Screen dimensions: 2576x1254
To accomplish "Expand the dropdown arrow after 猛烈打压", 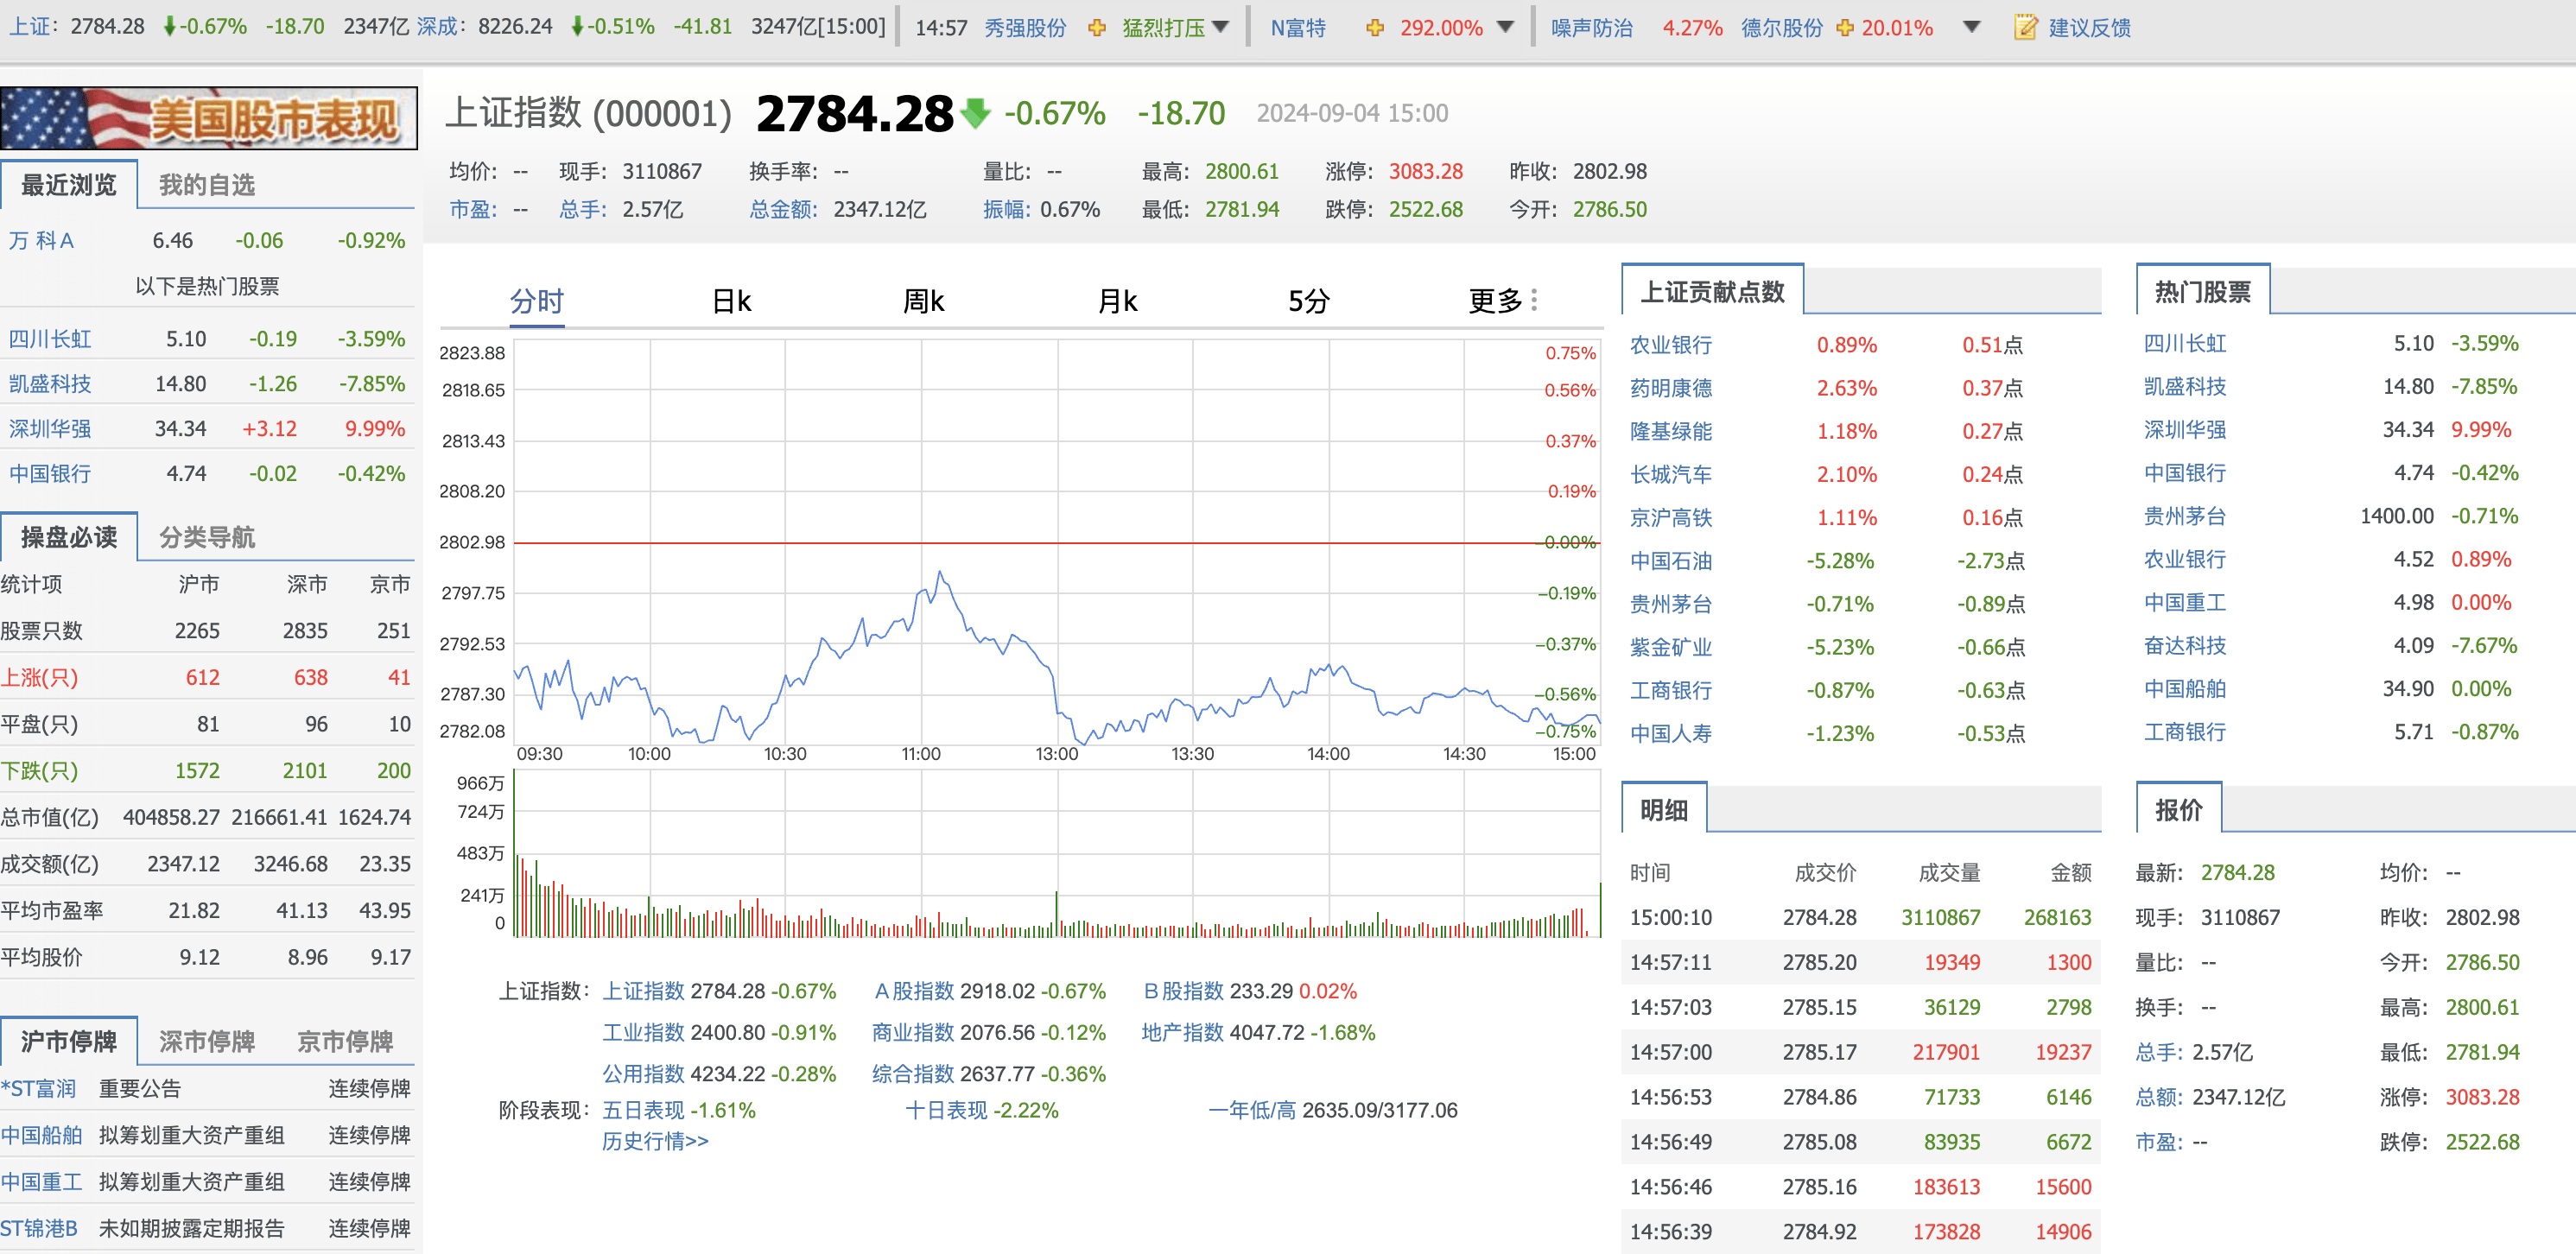I will [1220, 27].
